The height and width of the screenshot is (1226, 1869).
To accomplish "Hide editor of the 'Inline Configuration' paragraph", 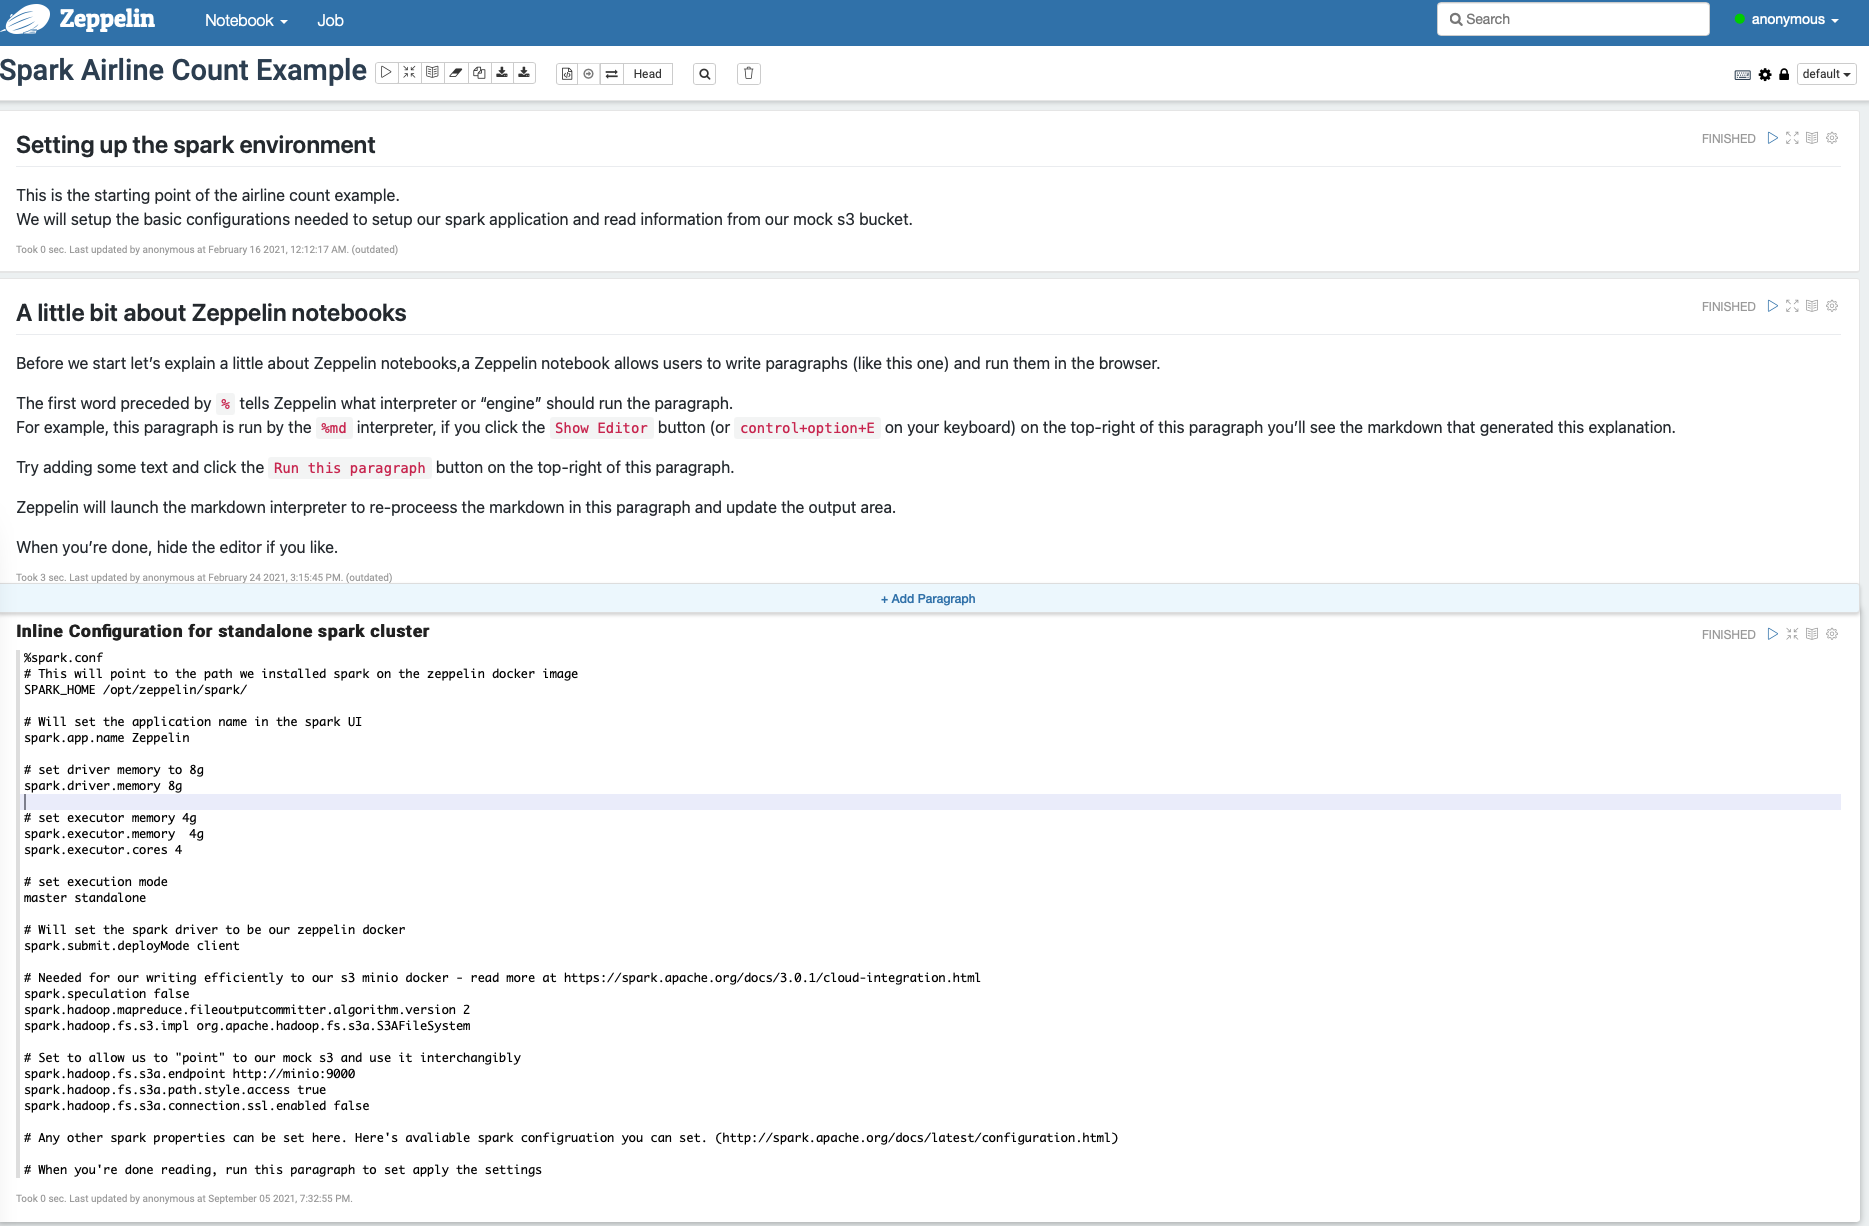I will [1792, 634].
